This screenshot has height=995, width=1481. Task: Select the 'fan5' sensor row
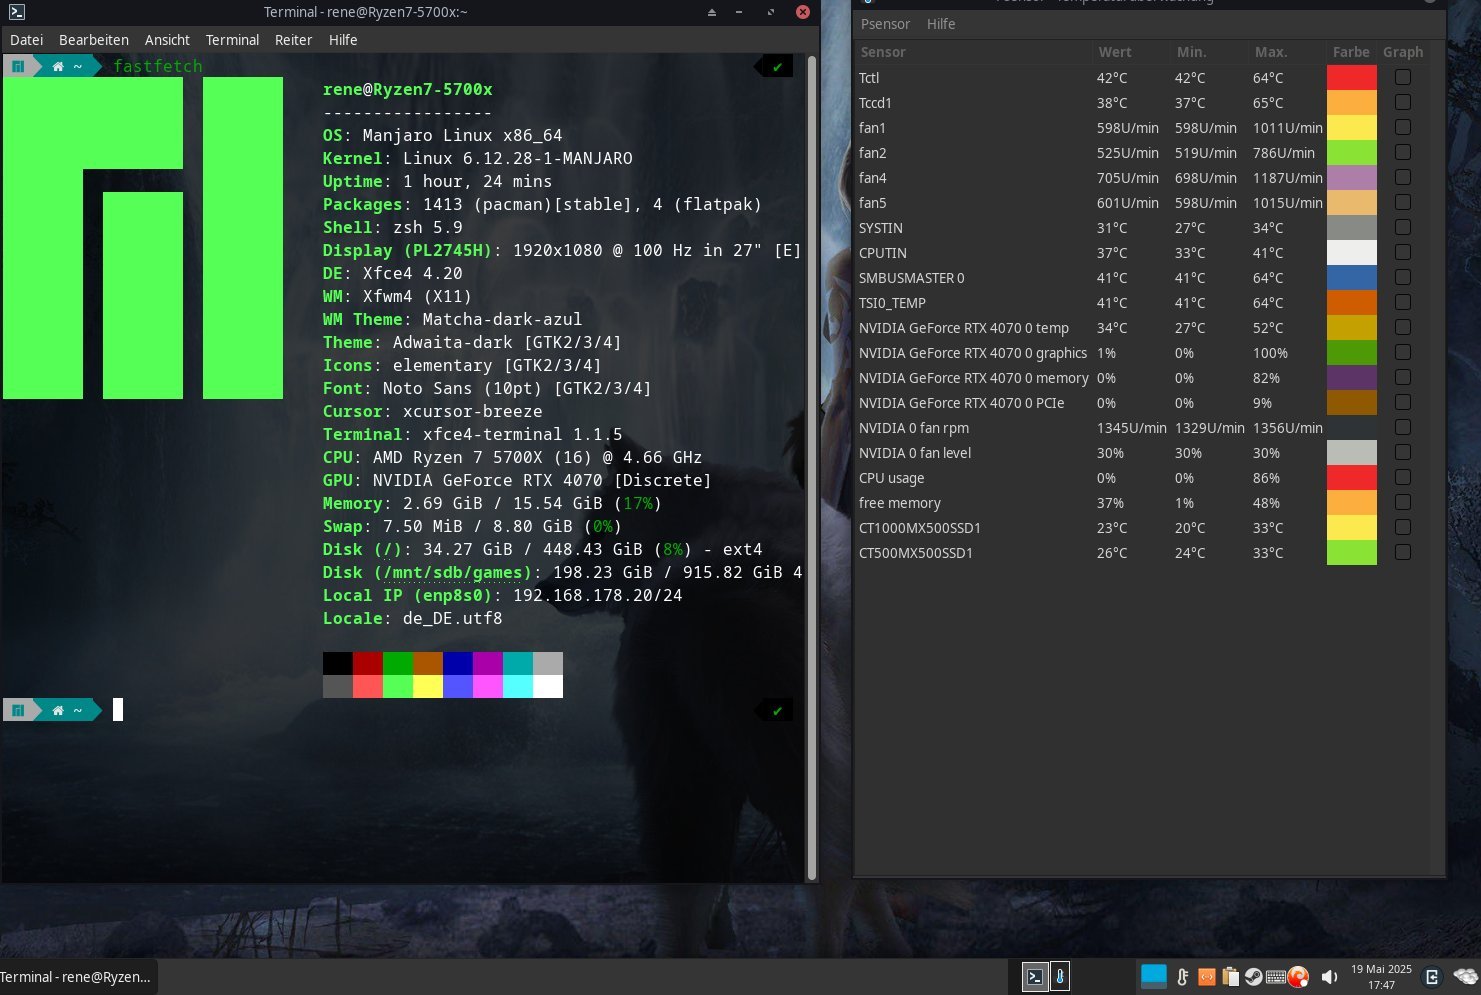[x=1142, y=202]
